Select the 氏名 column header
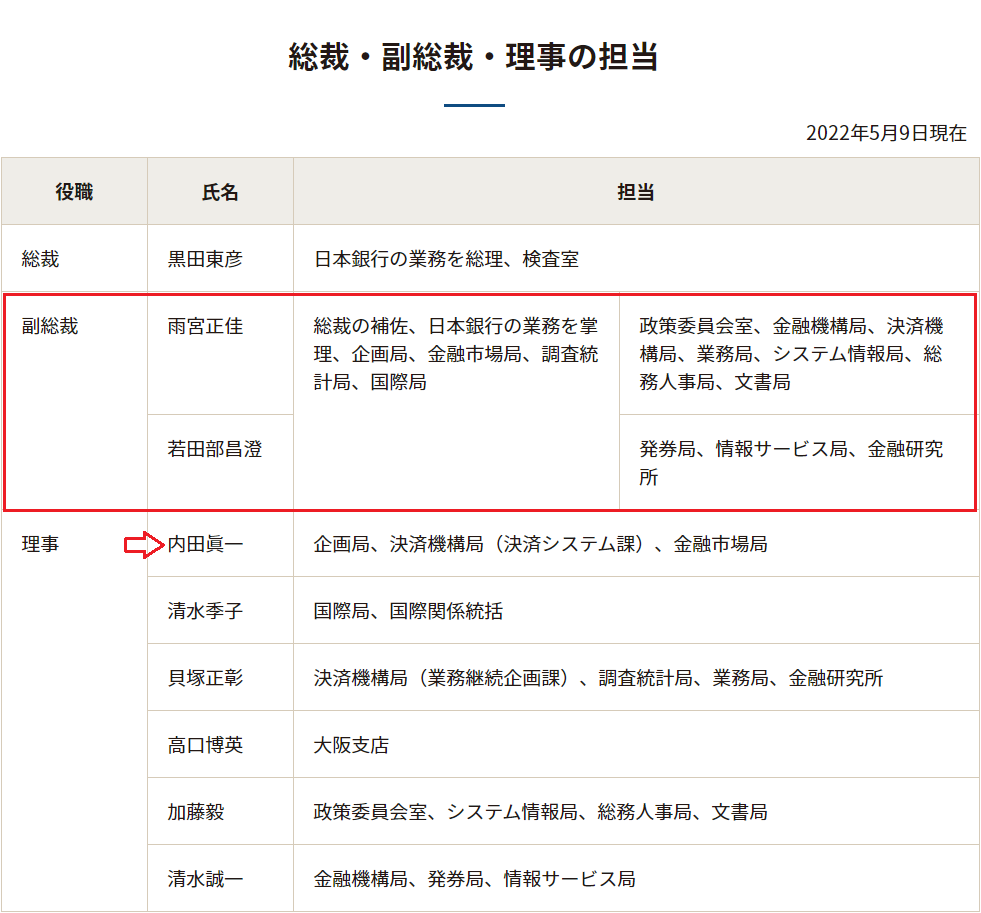 click(x=220, y=192)
